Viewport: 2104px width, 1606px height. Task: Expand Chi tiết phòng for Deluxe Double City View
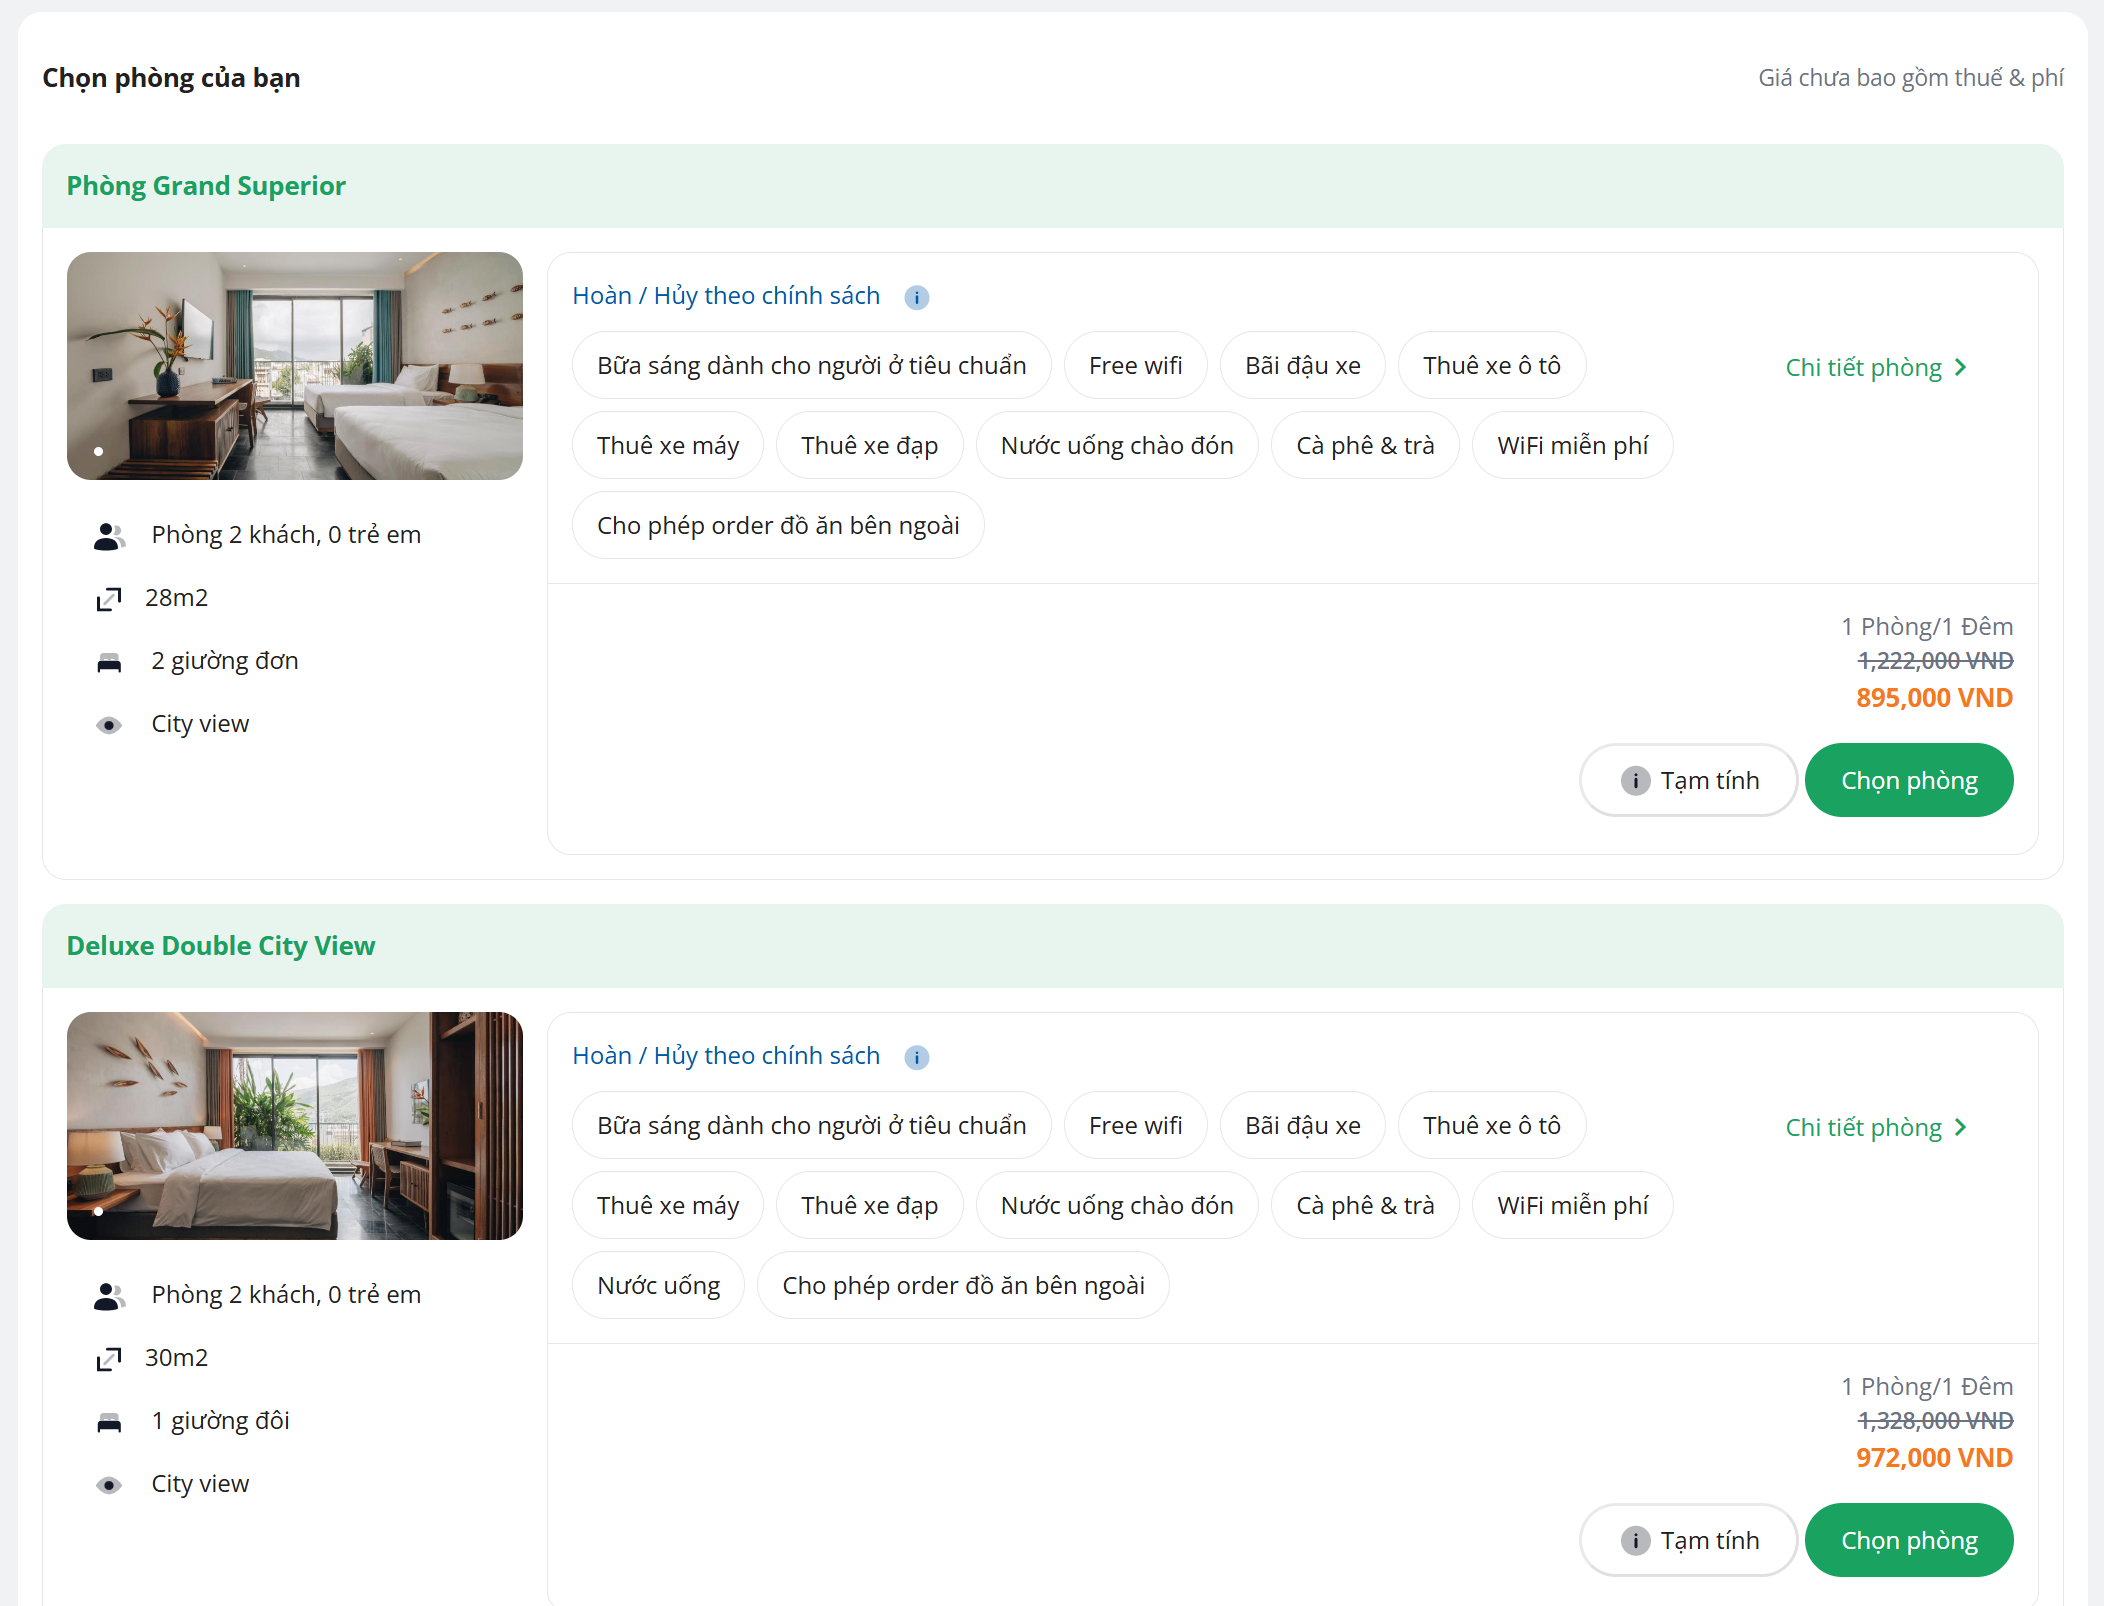[x=1875, y=1127]
